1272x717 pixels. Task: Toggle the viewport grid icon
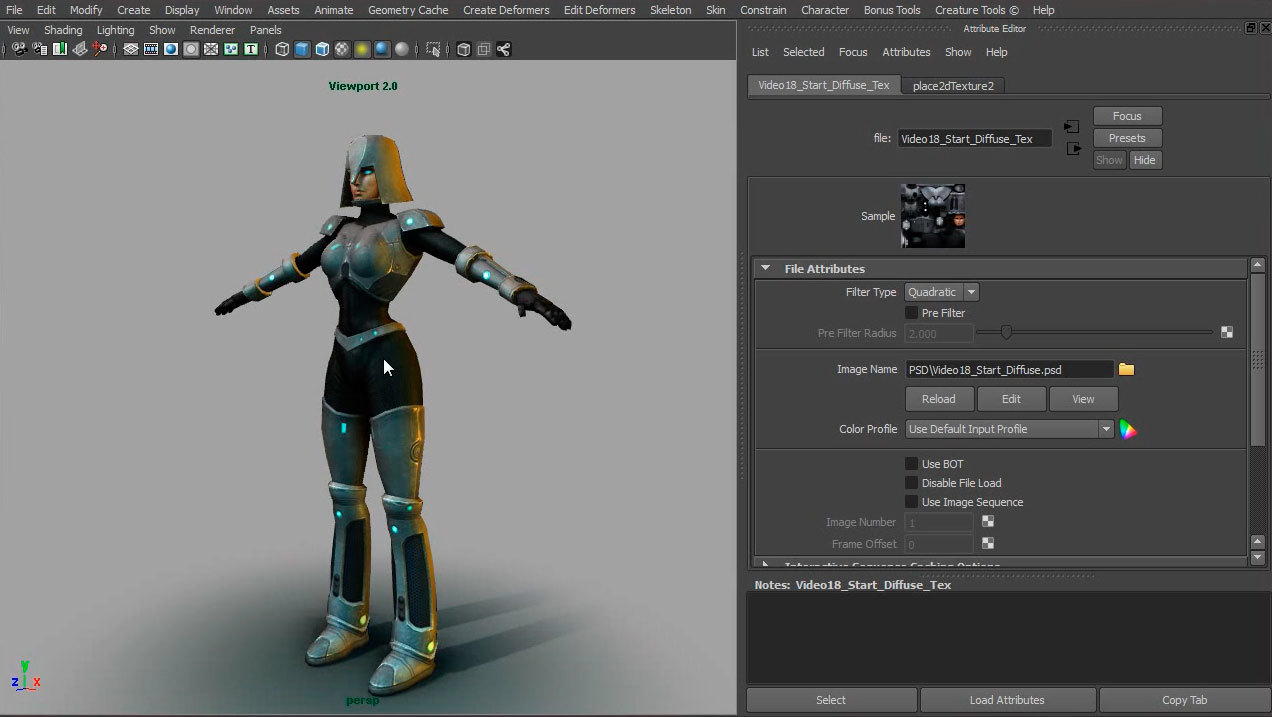pos(131,49)
